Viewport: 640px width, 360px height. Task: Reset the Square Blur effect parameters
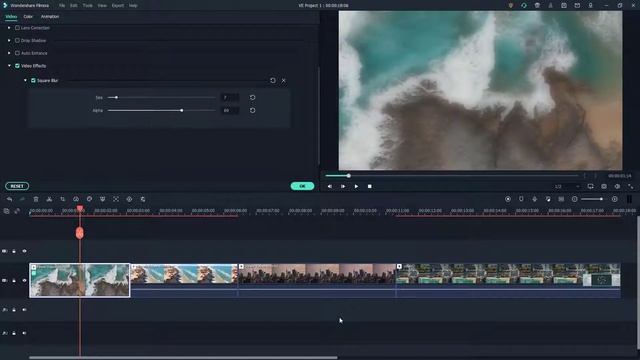tap(273, 80)
